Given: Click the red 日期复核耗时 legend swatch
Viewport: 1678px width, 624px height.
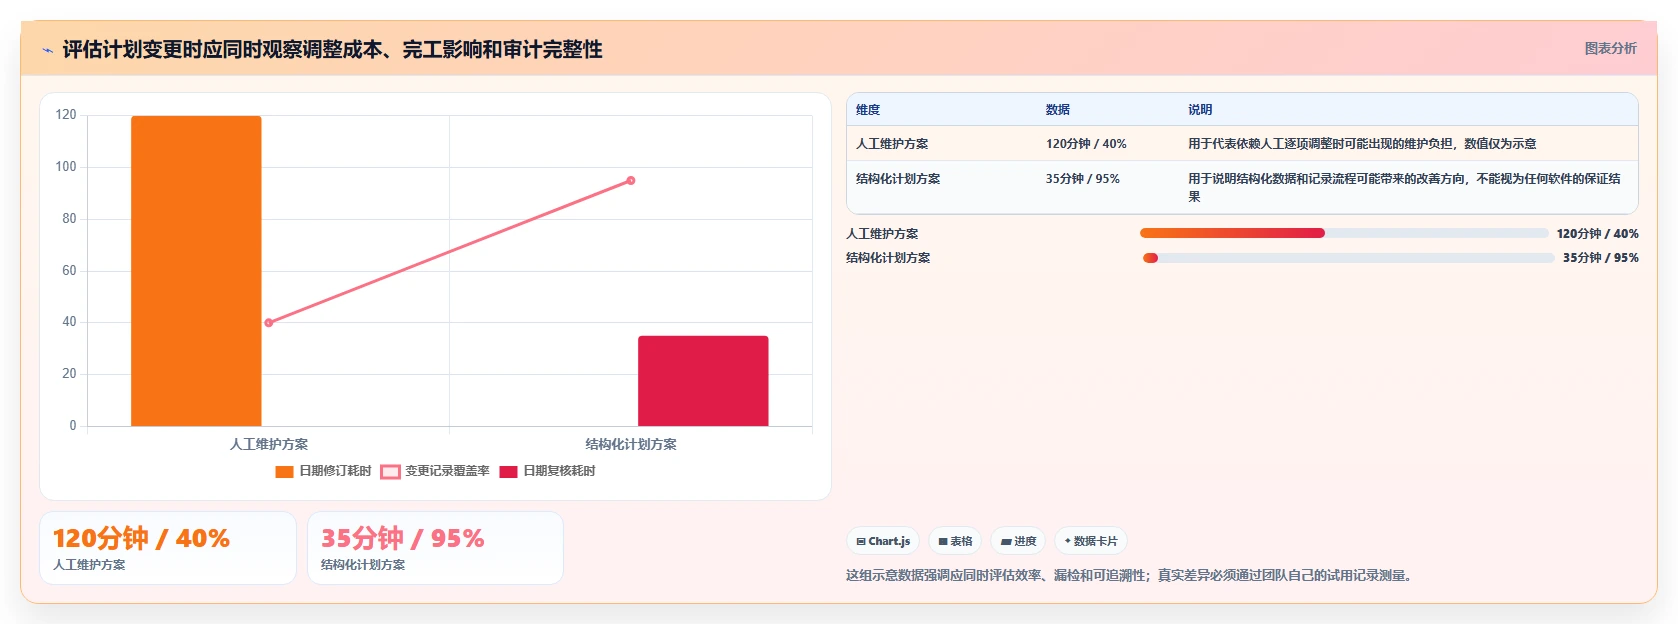Looking at the screenshot, I should point(508,472).
